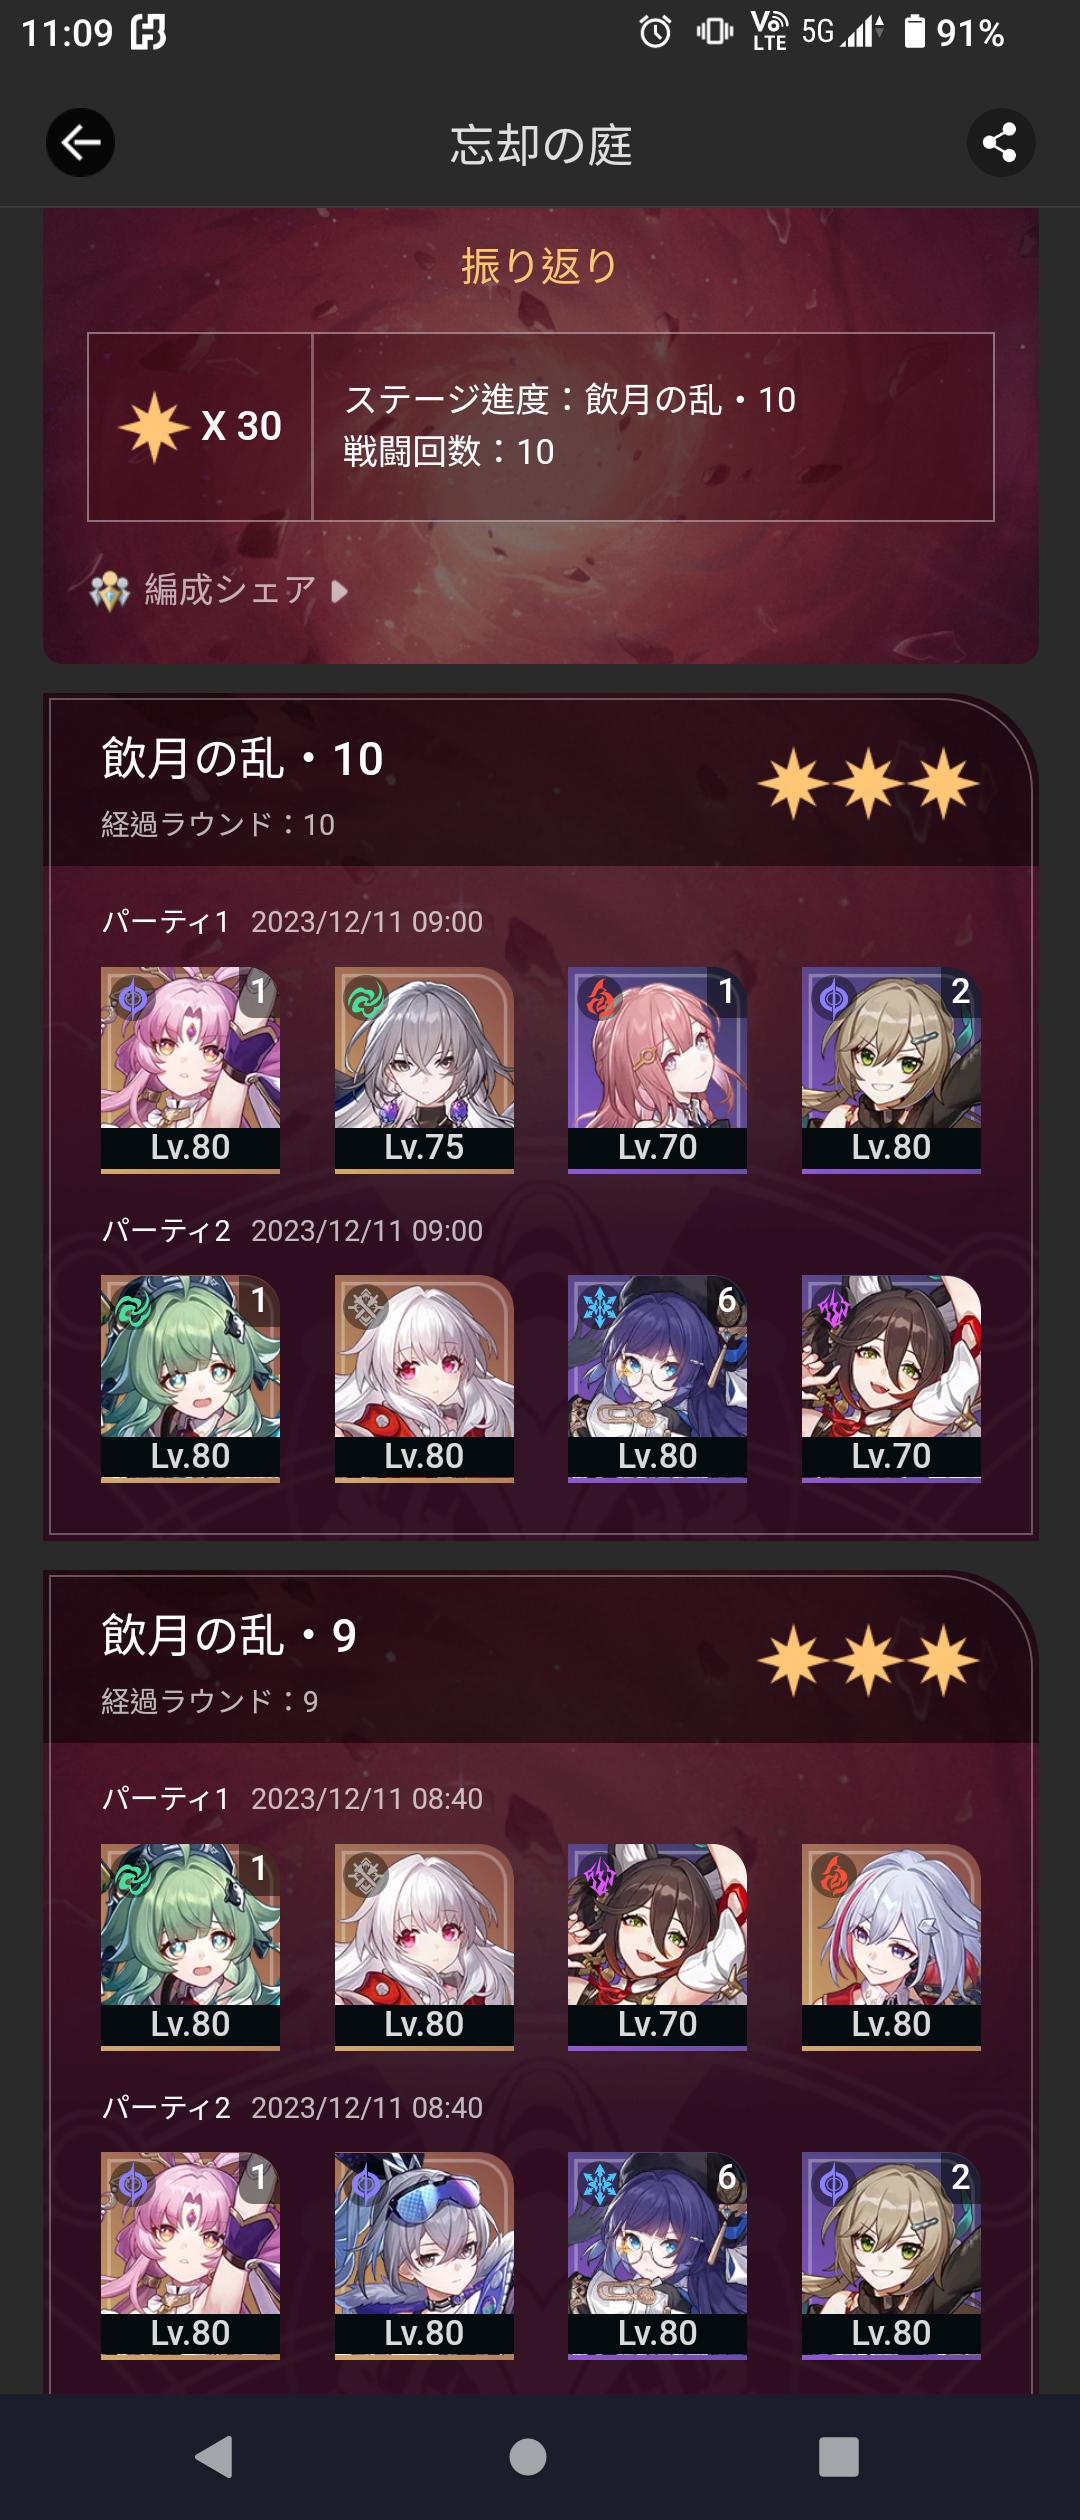Screen dimensions: 1080x2520
Task: Select white-haired Lv.80 character in 飲月の乱・10 Party 2
Action: (x=424, y=1378)
